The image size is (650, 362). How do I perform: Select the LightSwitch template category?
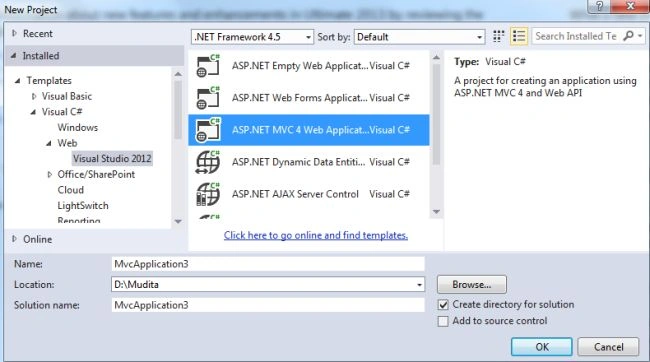pyautogui.click(x=83, y=206)
